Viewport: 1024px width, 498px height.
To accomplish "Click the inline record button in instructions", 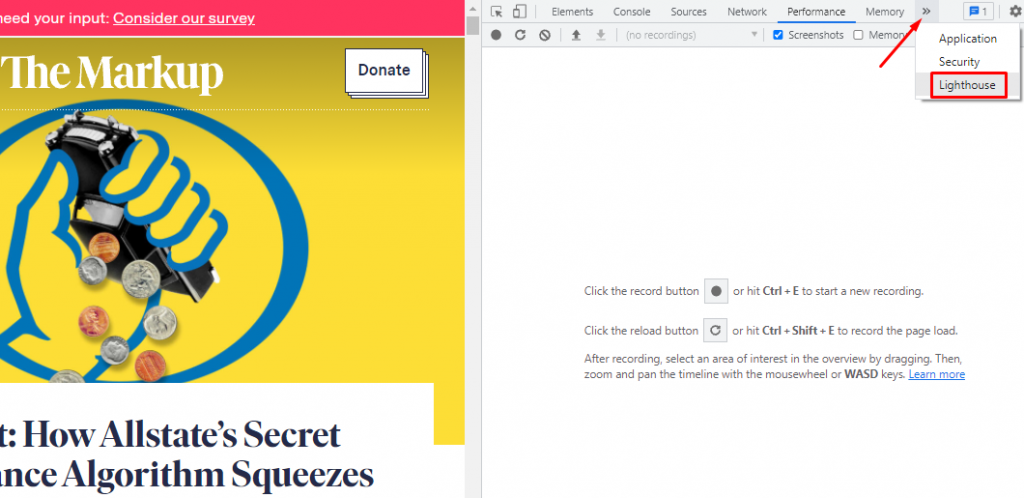I will pos(716,291).
